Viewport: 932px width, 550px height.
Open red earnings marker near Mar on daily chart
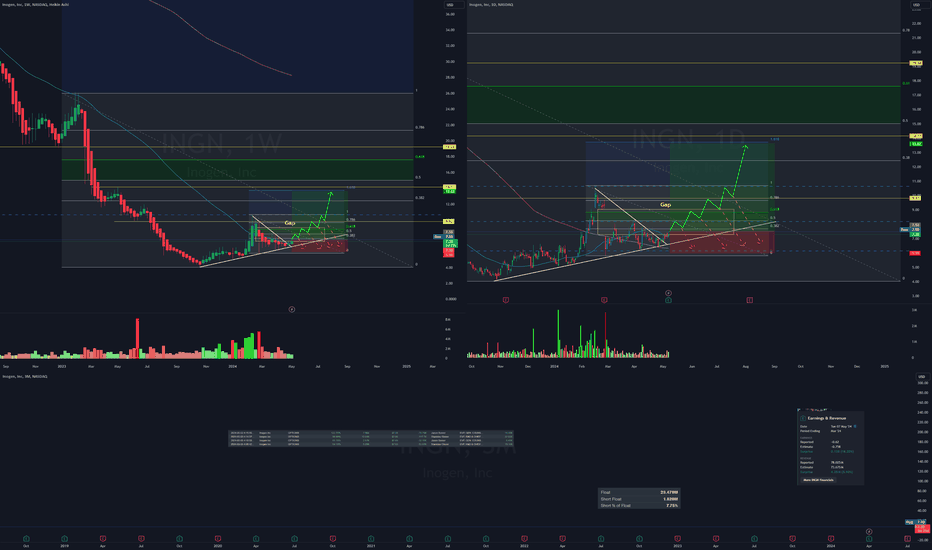[604, 300]
